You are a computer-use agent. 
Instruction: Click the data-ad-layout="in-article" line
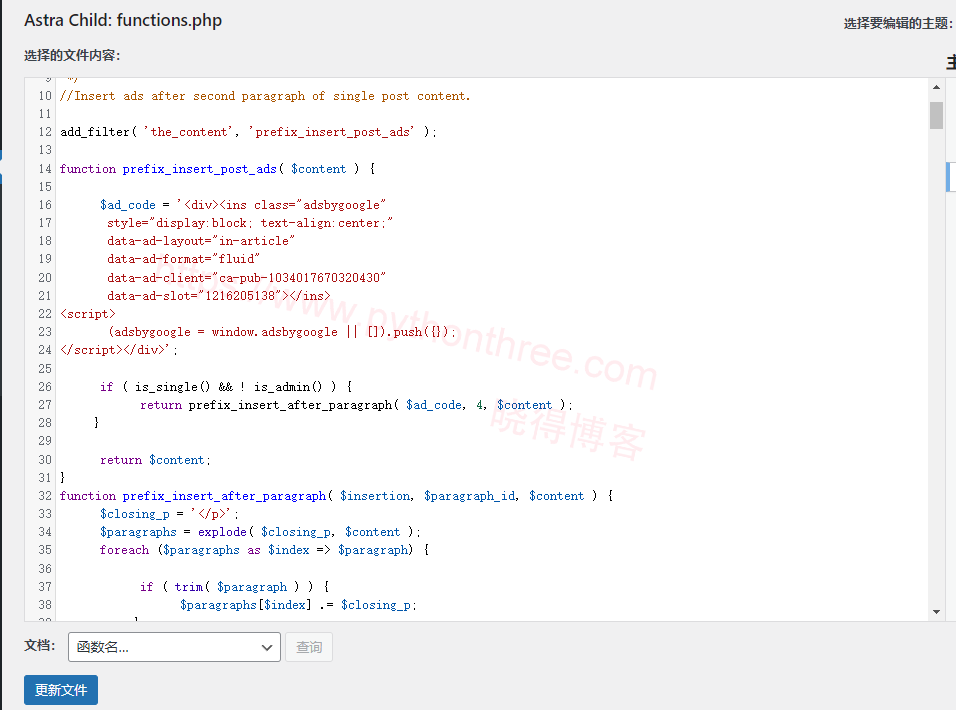(201, 241)
